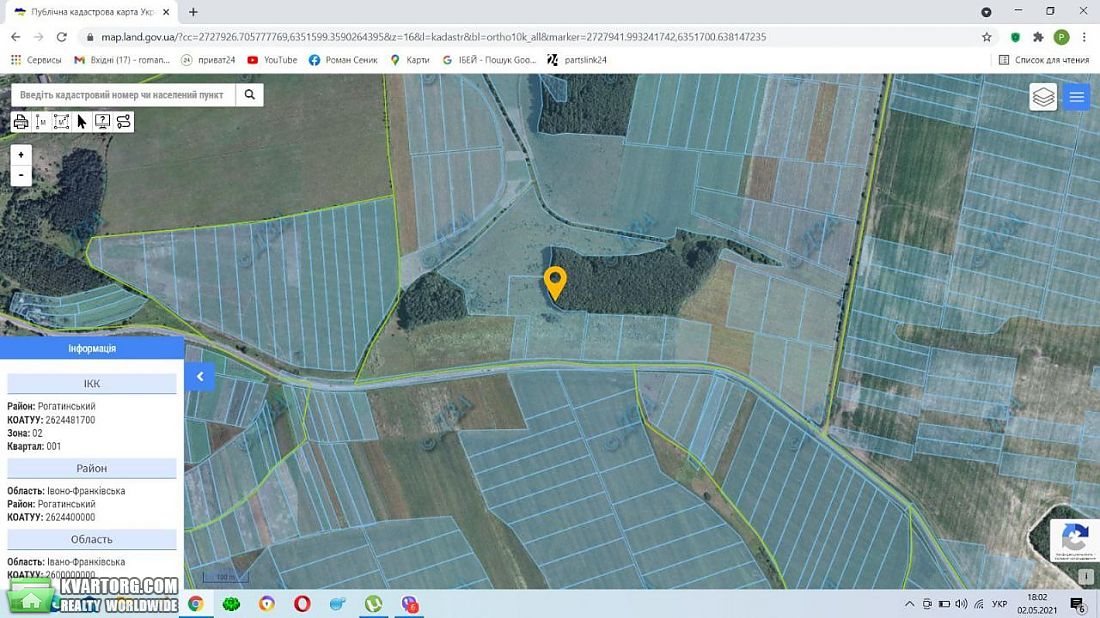Click the small info button bottom-right of map

pos(1086,576)
